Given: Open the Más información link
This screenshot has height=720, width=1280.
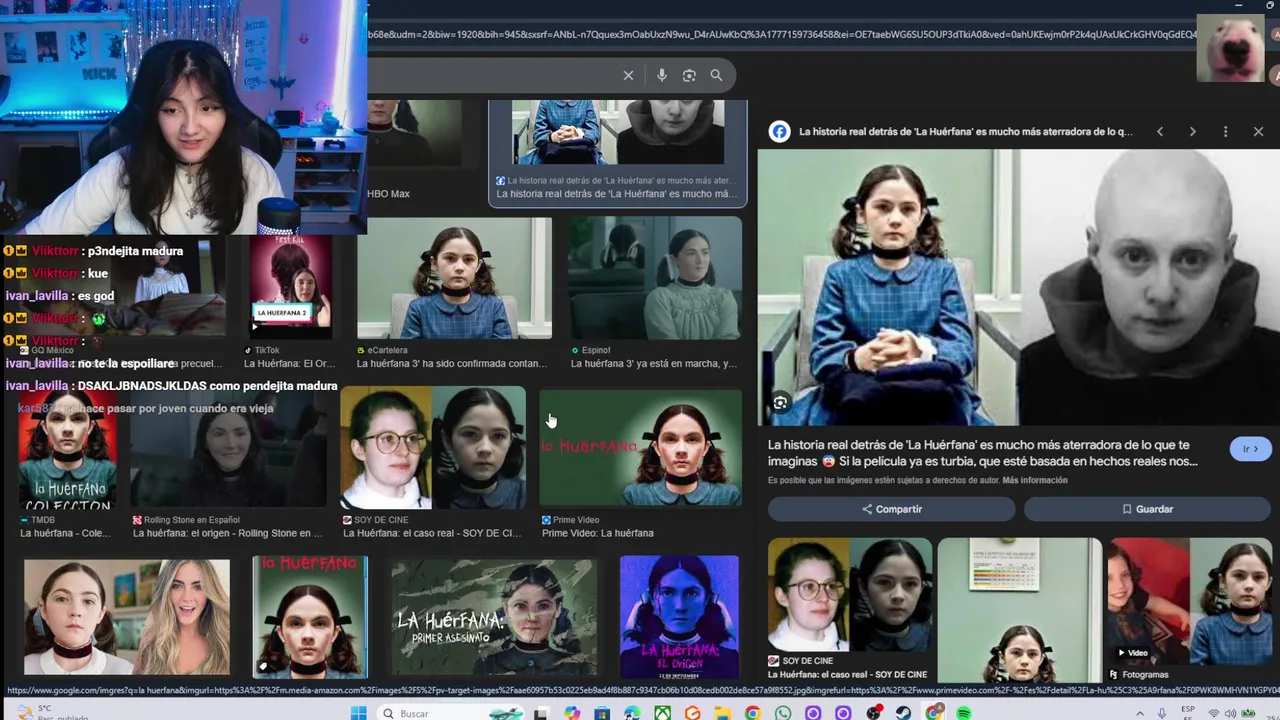Looking at the screenshot, I should 1035,480.
